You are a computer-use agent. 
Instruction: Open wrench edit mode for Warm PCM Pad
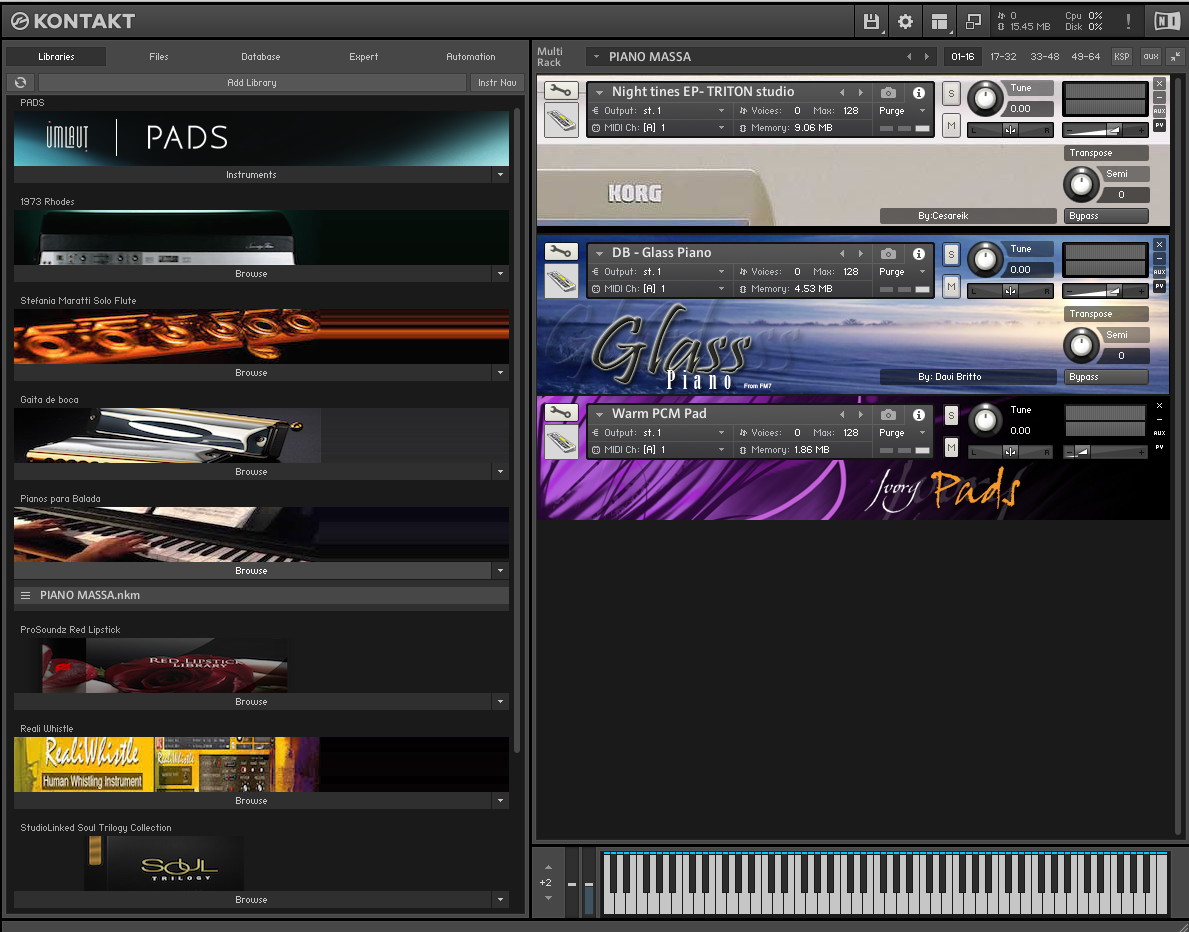(561, 413)
